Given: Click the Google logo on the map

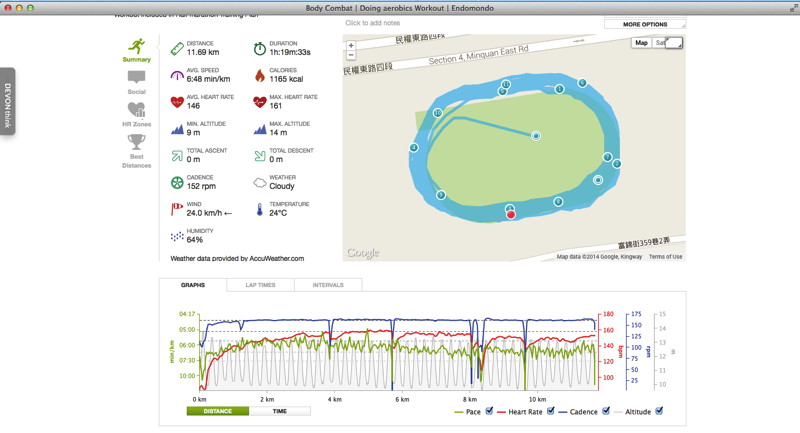Looking at the screenshot, I should [363, 252].
